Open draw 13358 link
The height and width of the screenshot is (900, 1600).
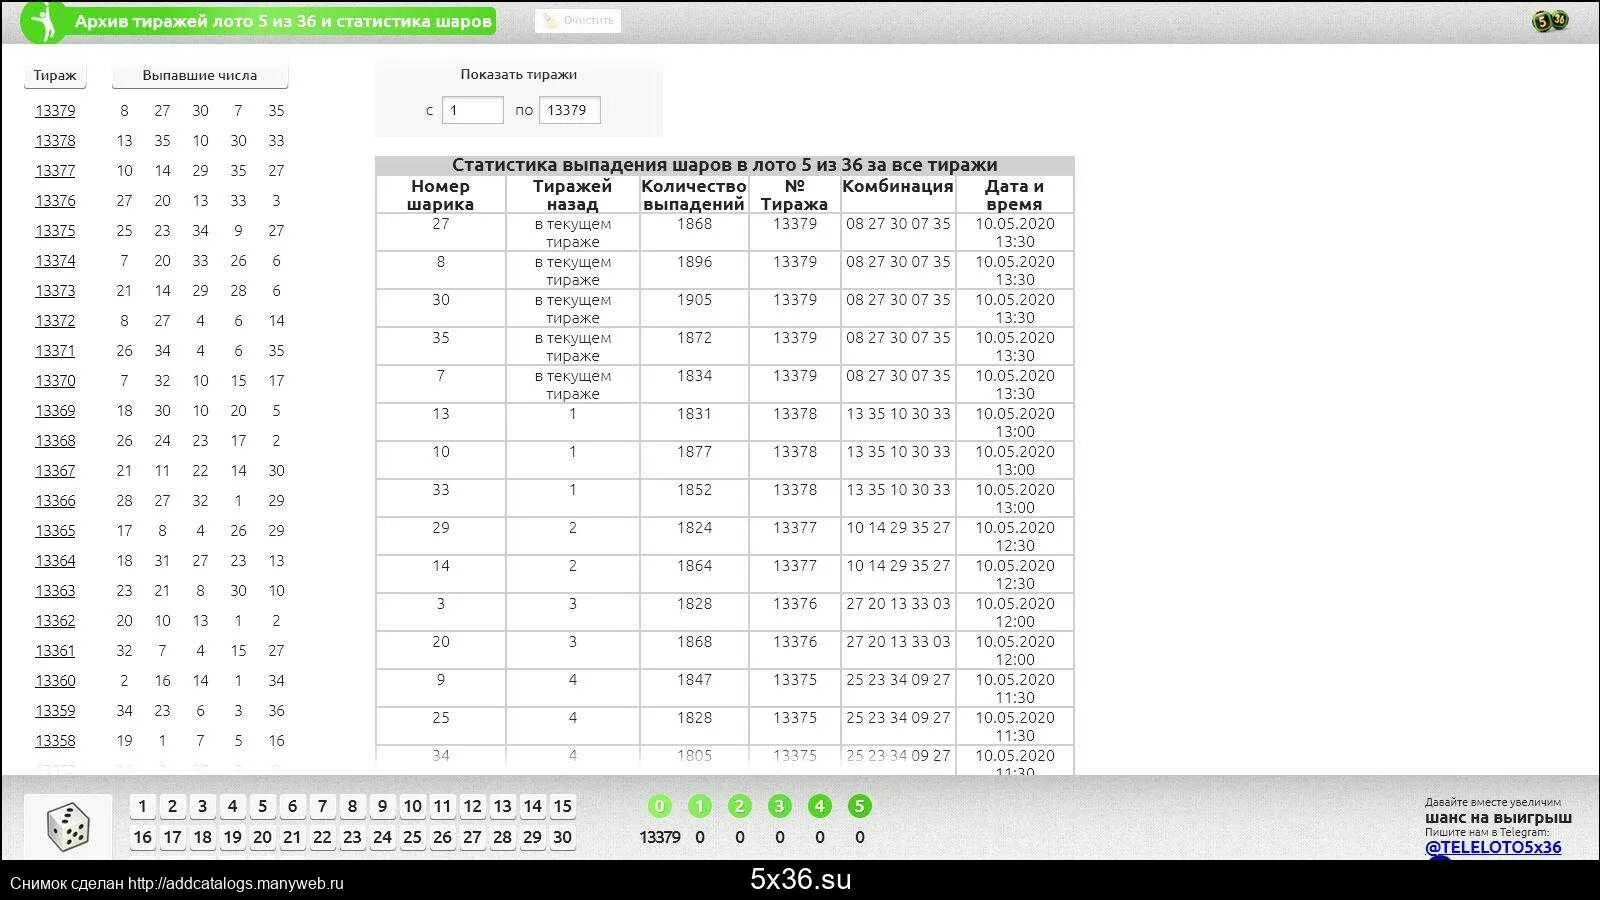pyautogui.click(x=55, y=741)
